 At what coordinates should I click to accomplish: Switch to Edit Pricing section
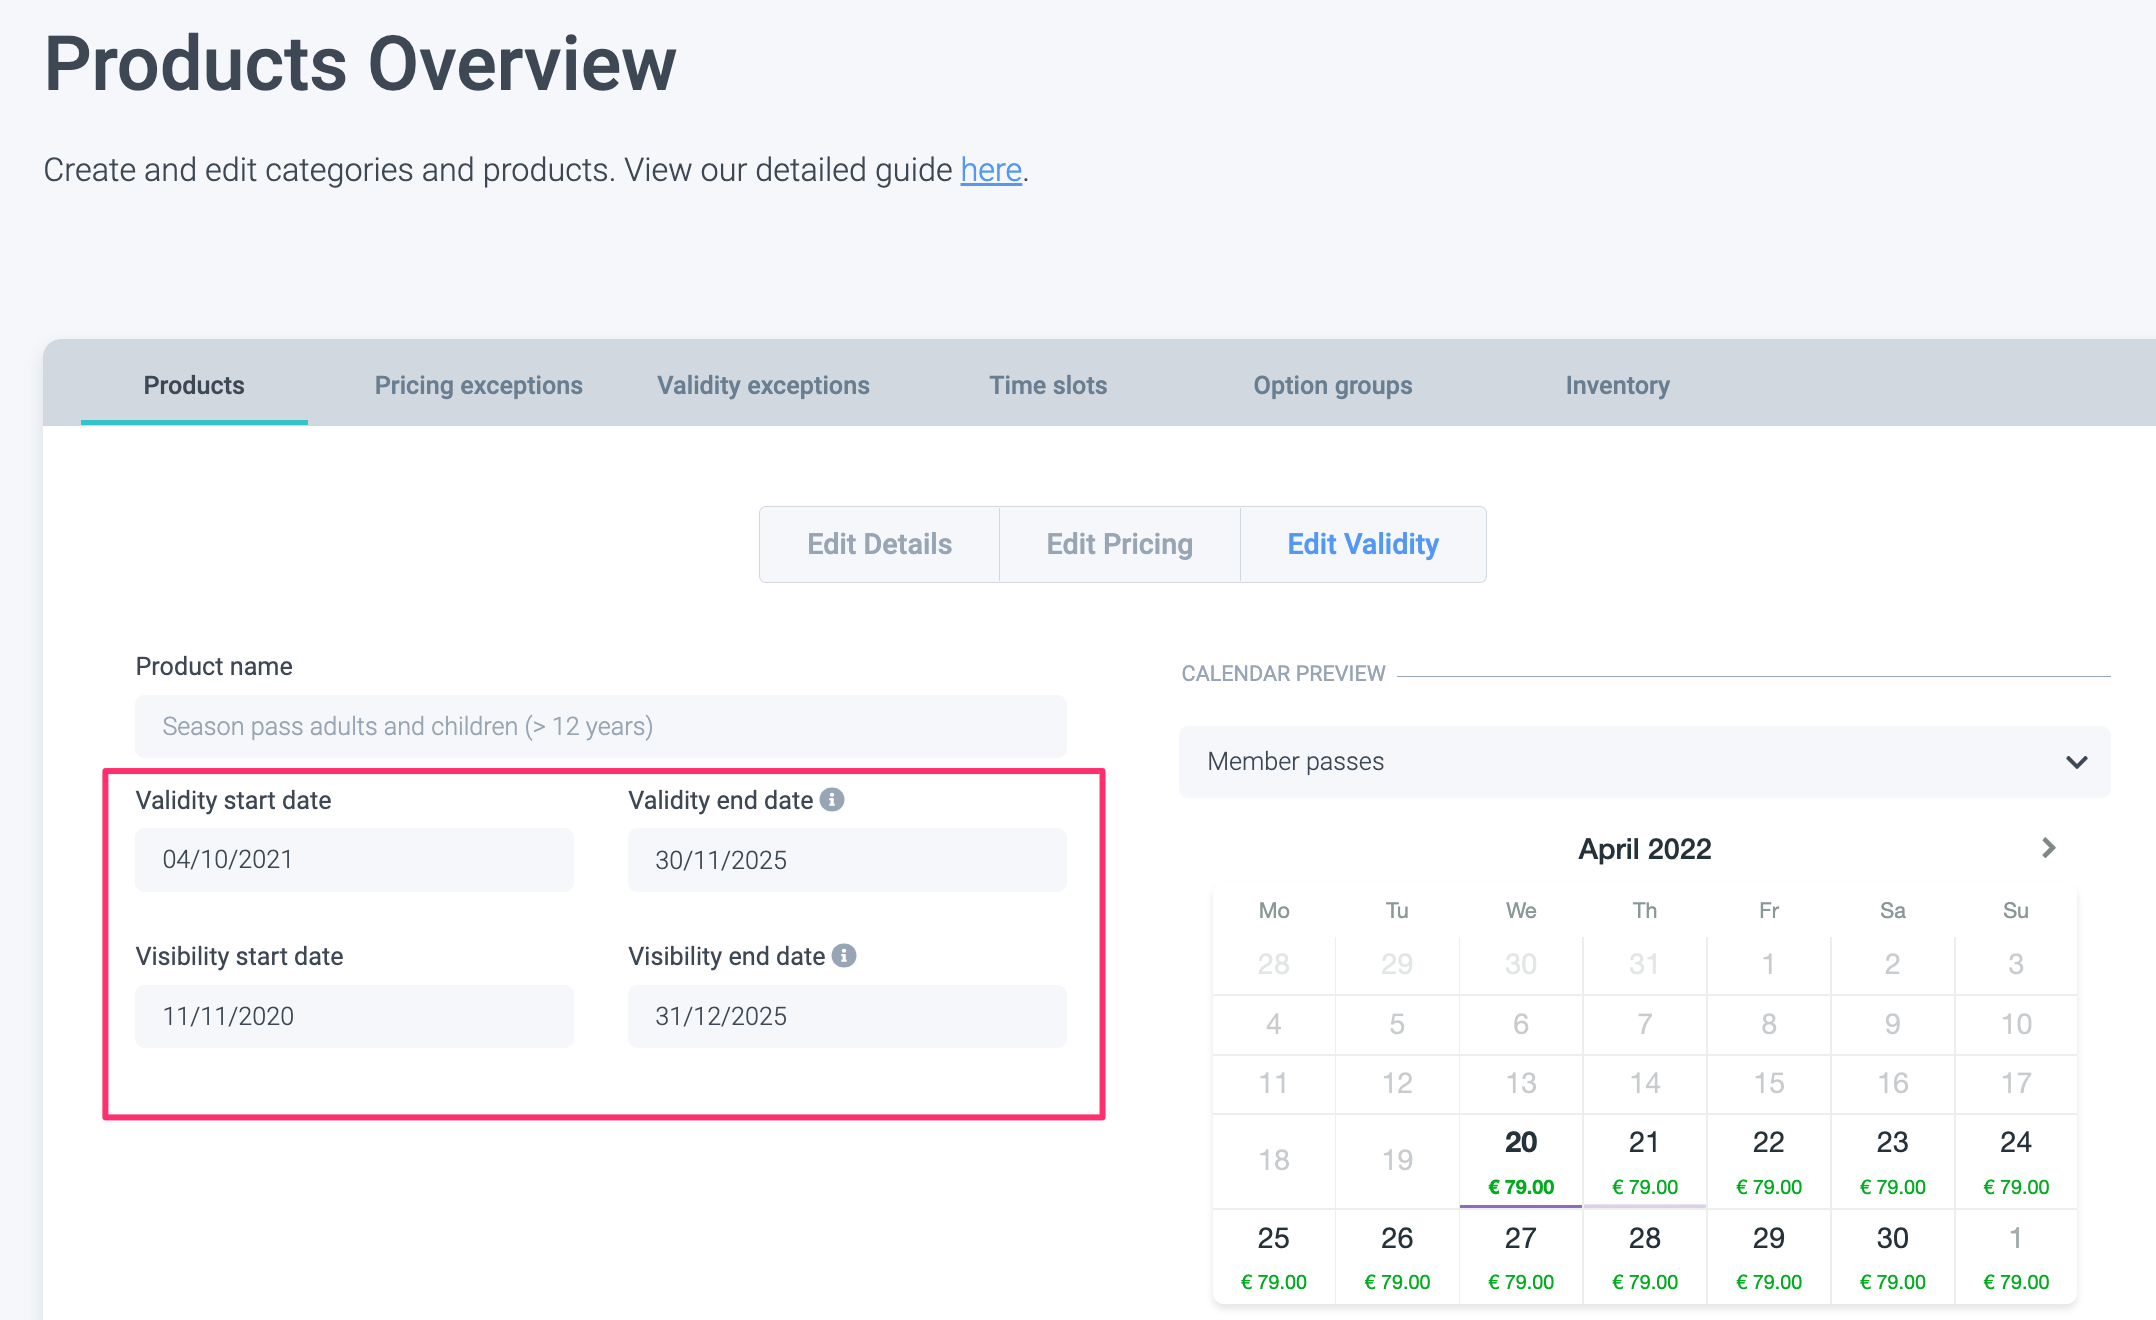[1119, 544]
